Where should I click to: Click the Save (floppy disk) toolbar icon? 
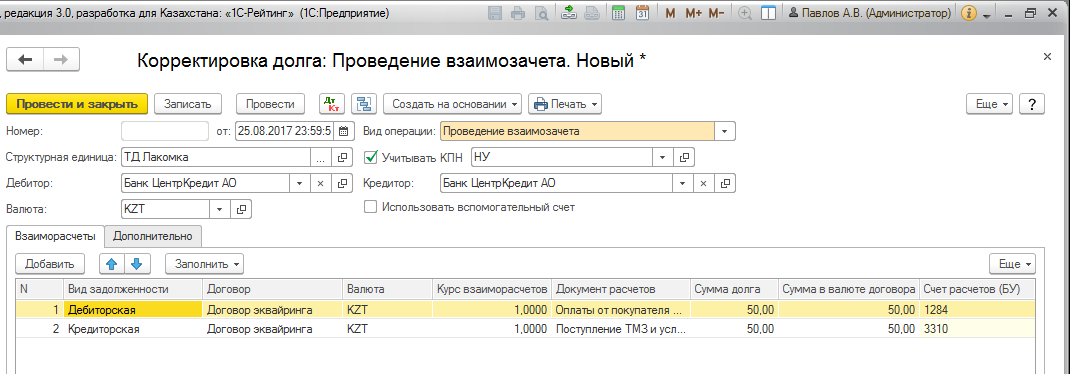496,13
